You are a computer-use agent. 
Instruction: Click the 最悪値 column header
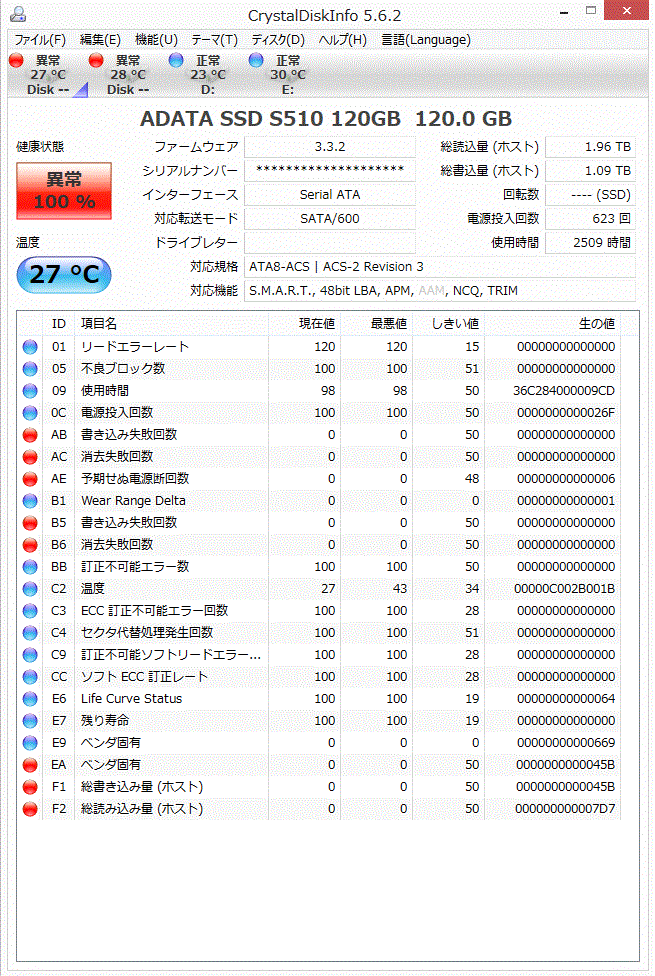click(x=376, y=324)
